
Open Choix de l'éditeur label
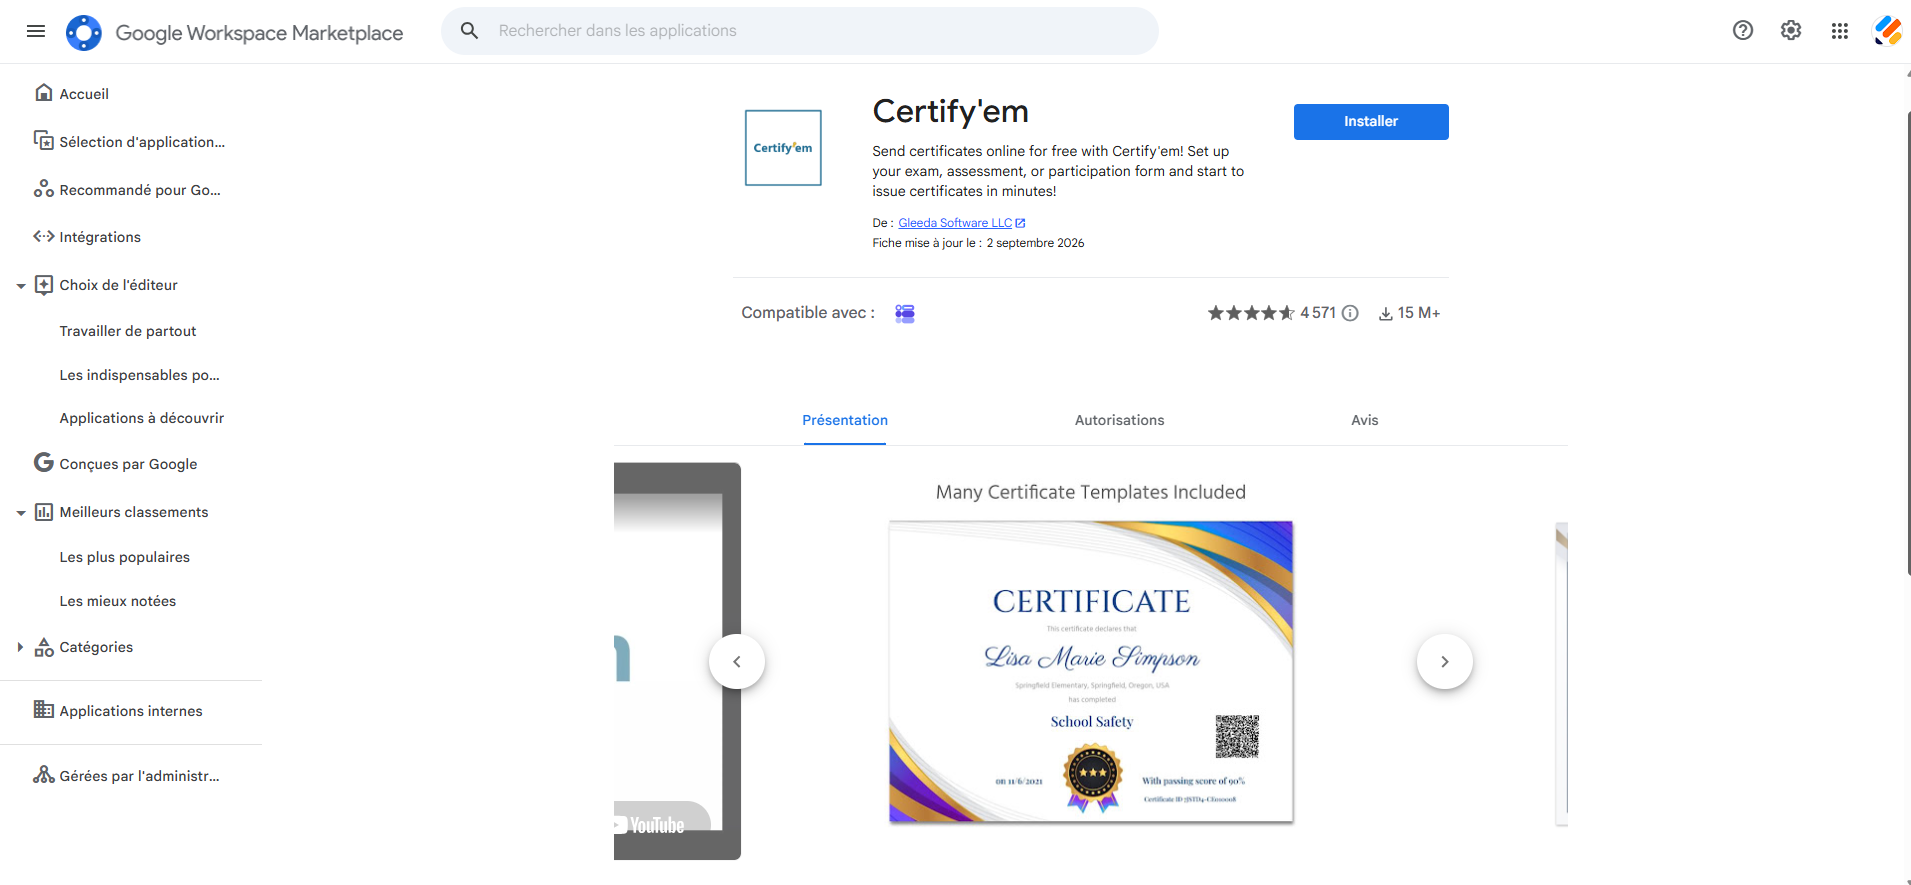(x=118, y=285)
